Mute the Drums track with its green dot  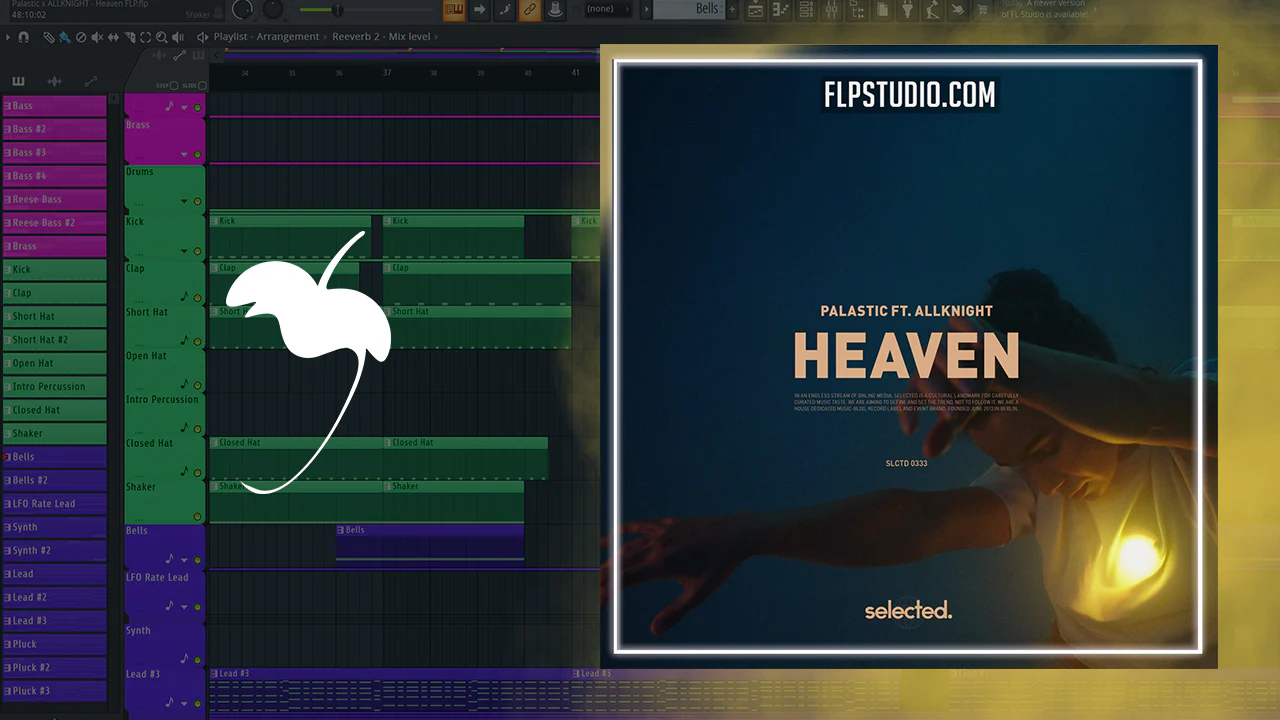pos(197,202)
